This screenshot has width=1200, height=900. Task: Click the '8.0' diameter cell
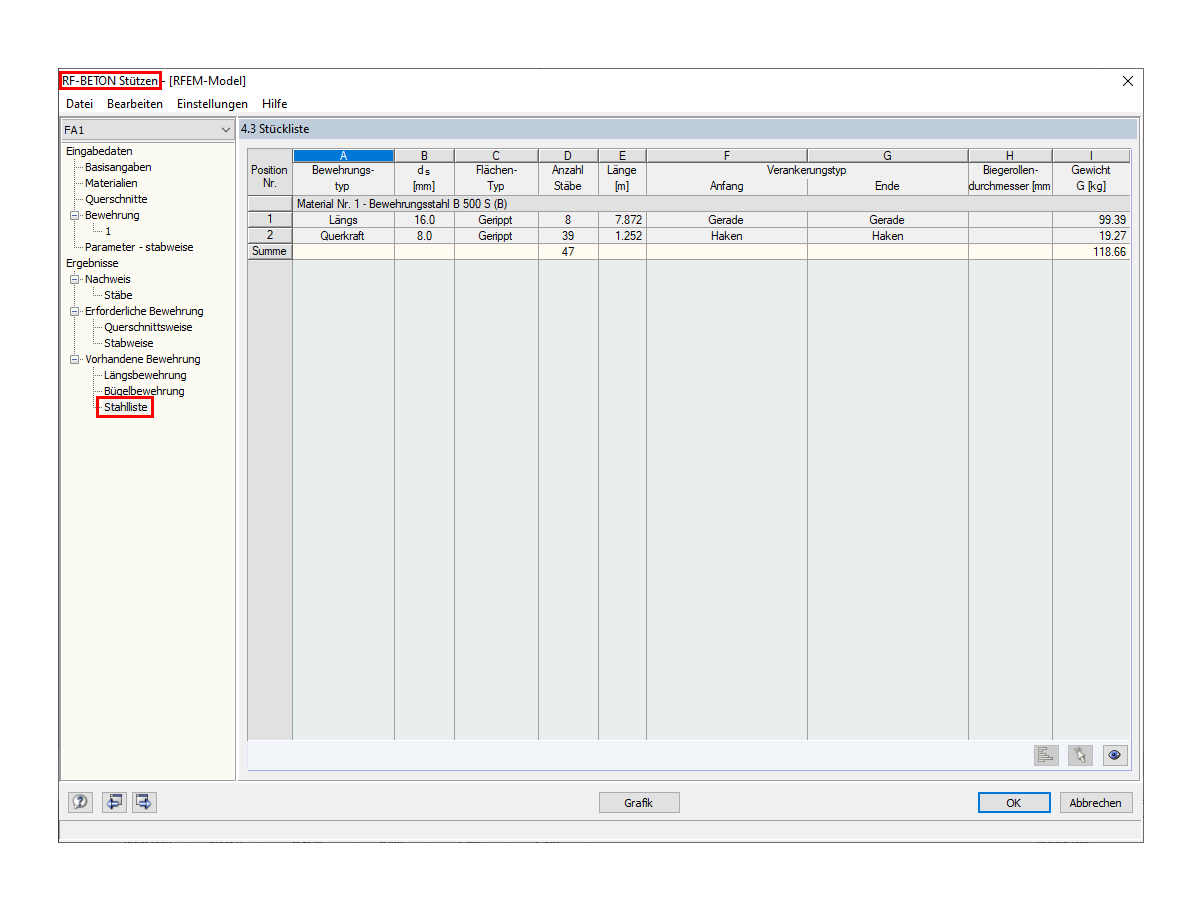click(424, 236)
